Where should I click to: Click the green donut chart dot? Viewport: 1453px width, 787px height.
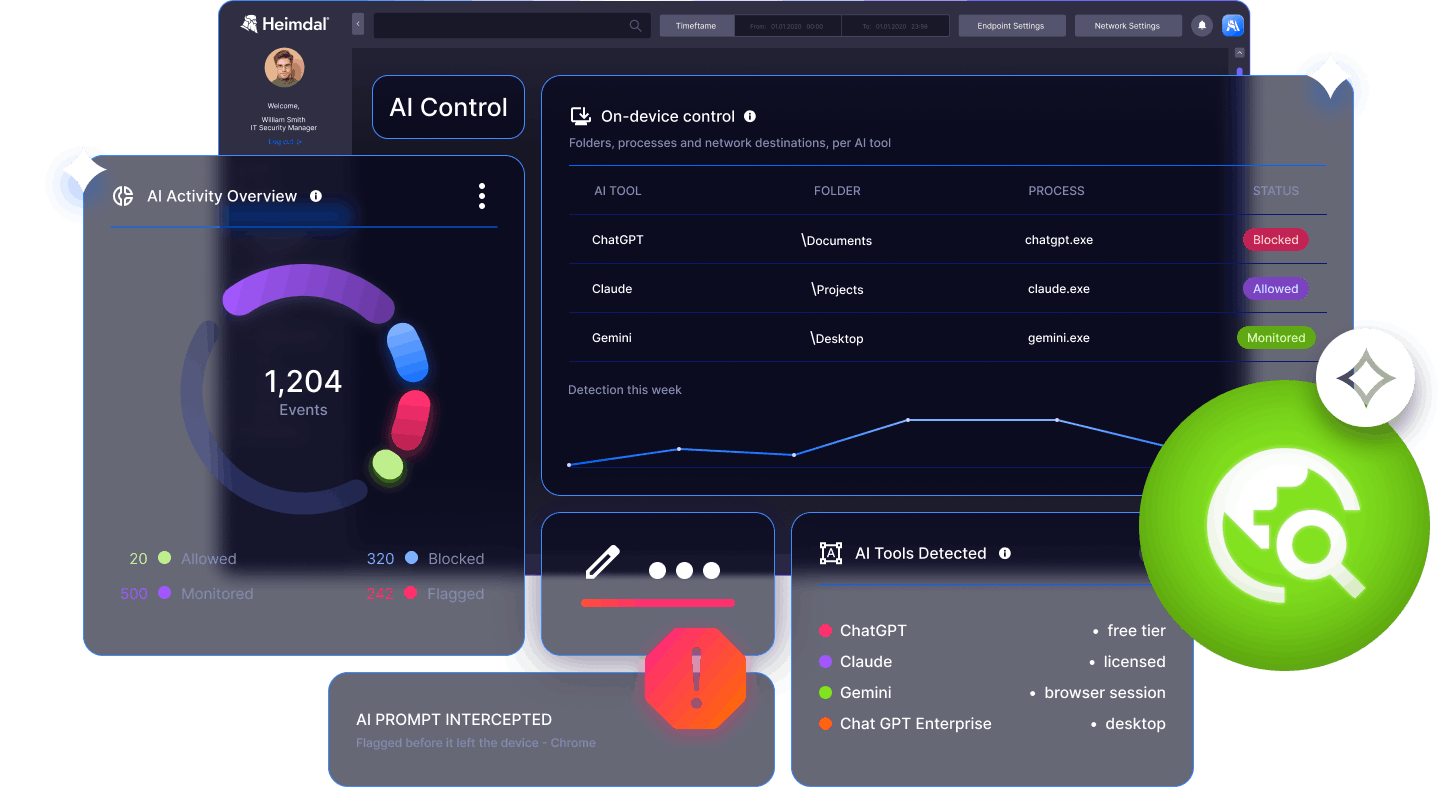(388, 465)
